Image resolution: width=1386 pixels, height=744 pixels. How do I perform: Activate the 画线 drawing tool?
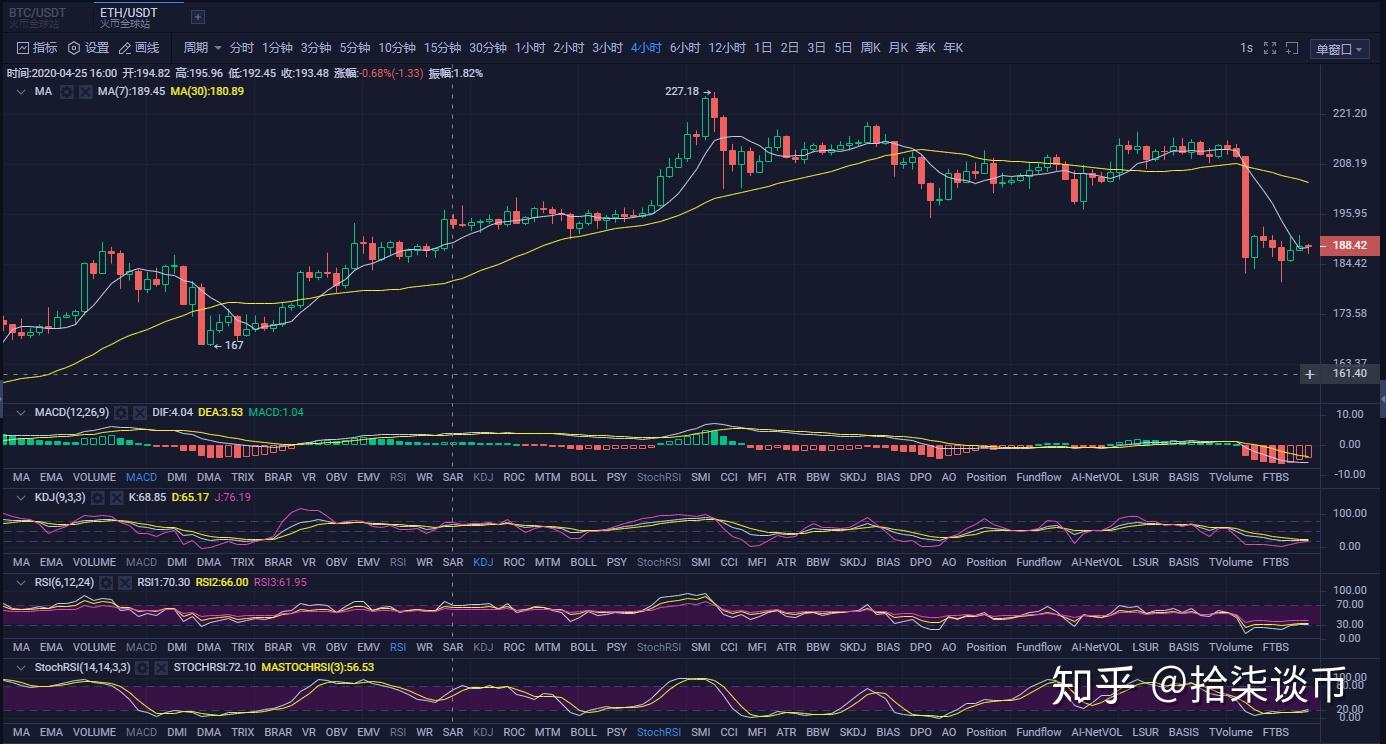[x=138, y=48]
